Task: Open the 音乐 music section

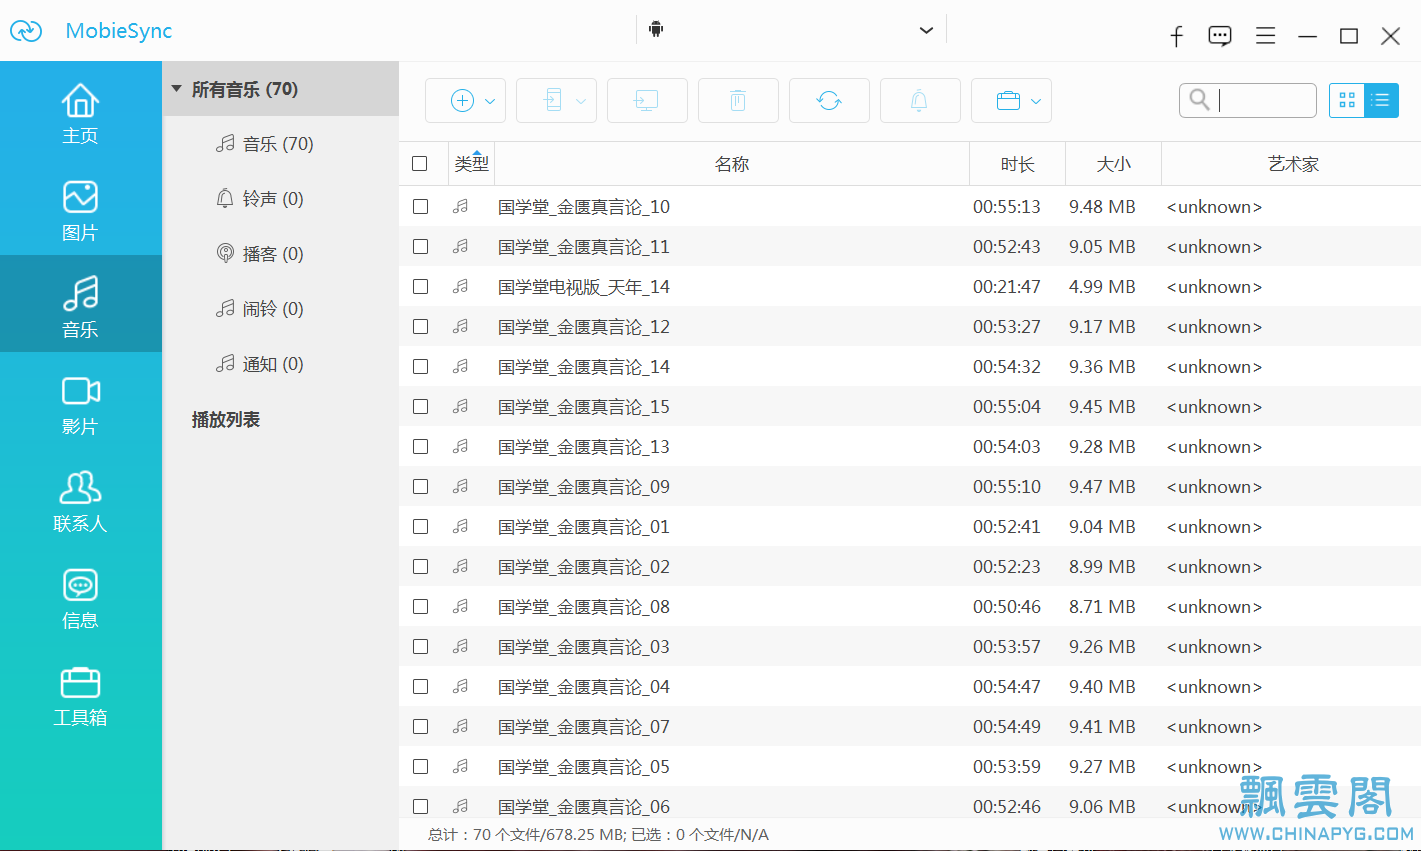Action: tap(80, 305)
